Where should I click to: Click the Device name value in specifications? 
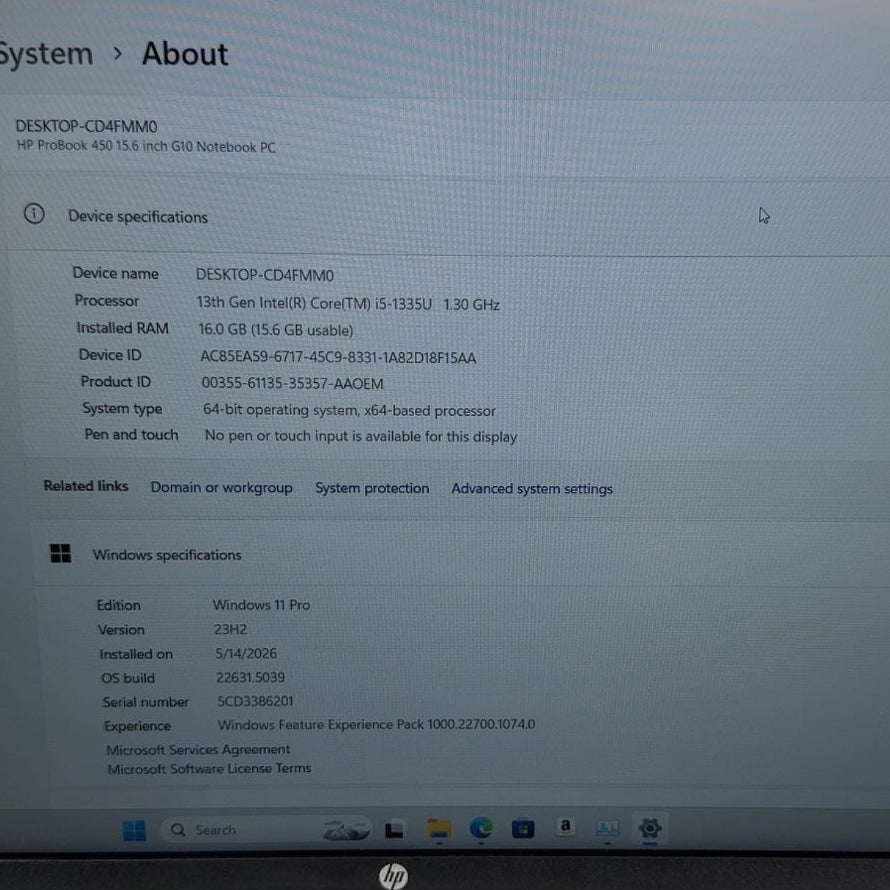[265, 275]
